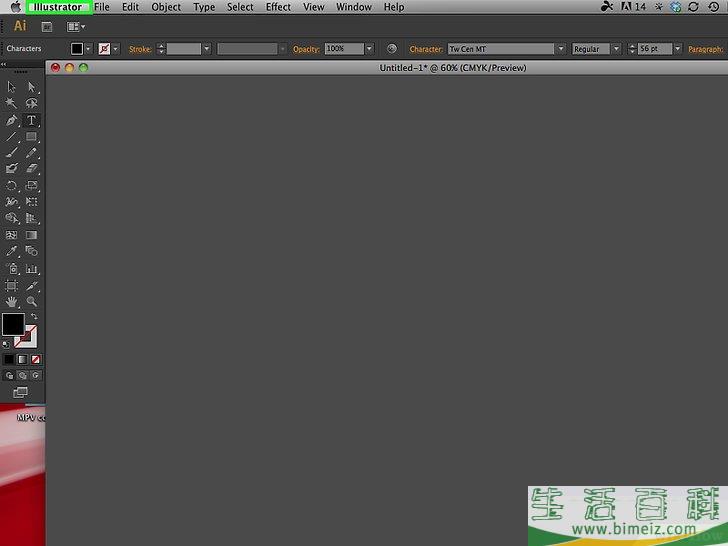Click the black Fill color swatch

tap(12, 324)
